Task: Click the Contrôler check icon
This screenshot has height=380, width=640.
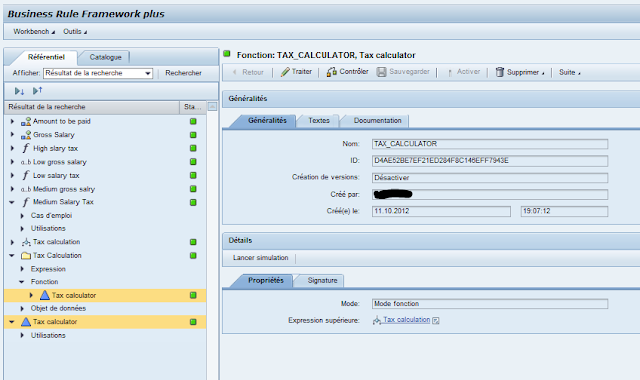Action: click(x=331, y=72)
